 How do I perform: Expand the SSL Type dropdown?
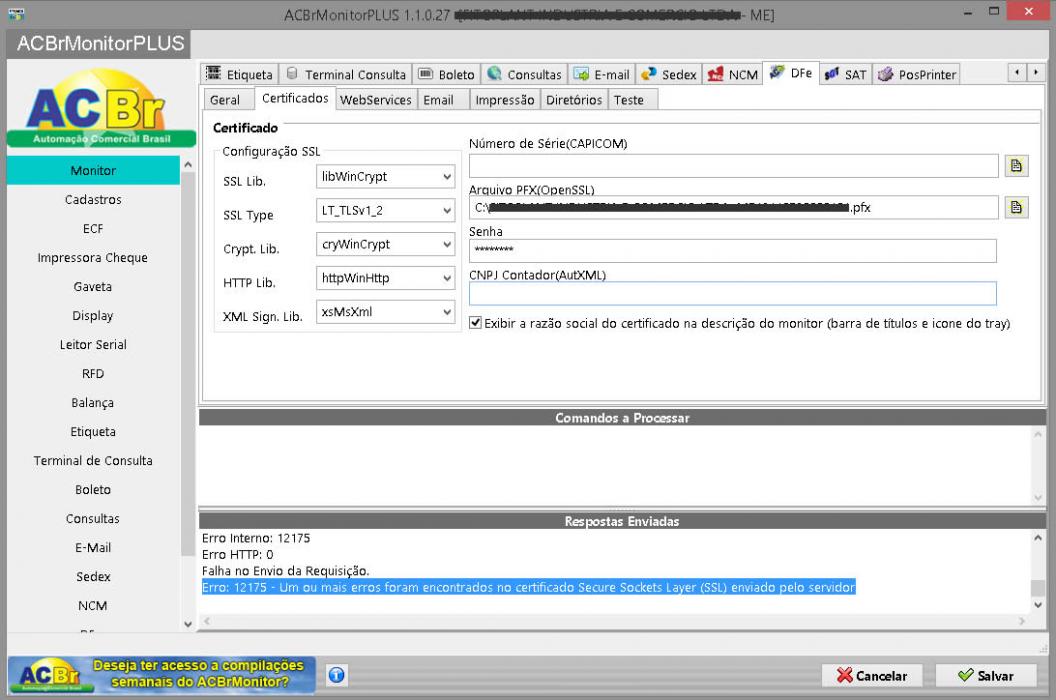[x=385, y=210]
